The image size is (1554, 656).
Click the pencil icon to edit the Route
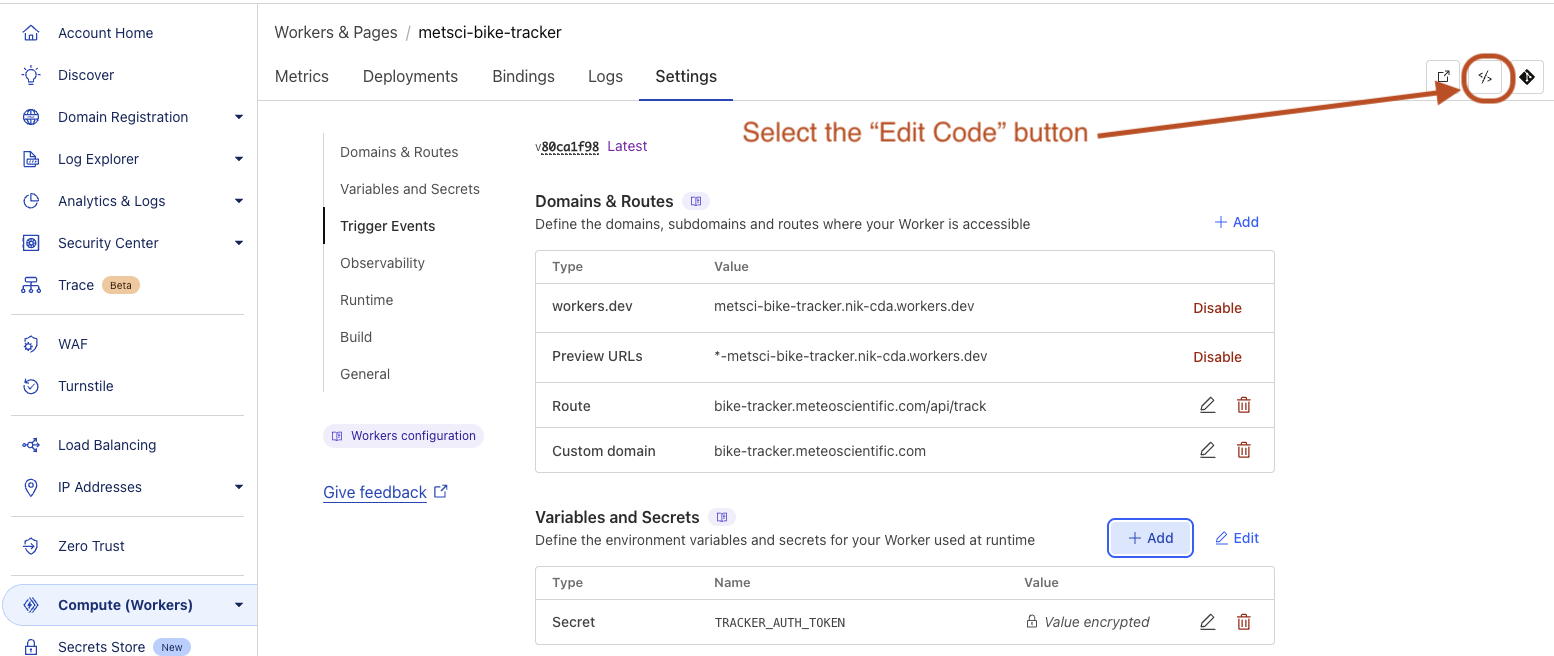1207,404
